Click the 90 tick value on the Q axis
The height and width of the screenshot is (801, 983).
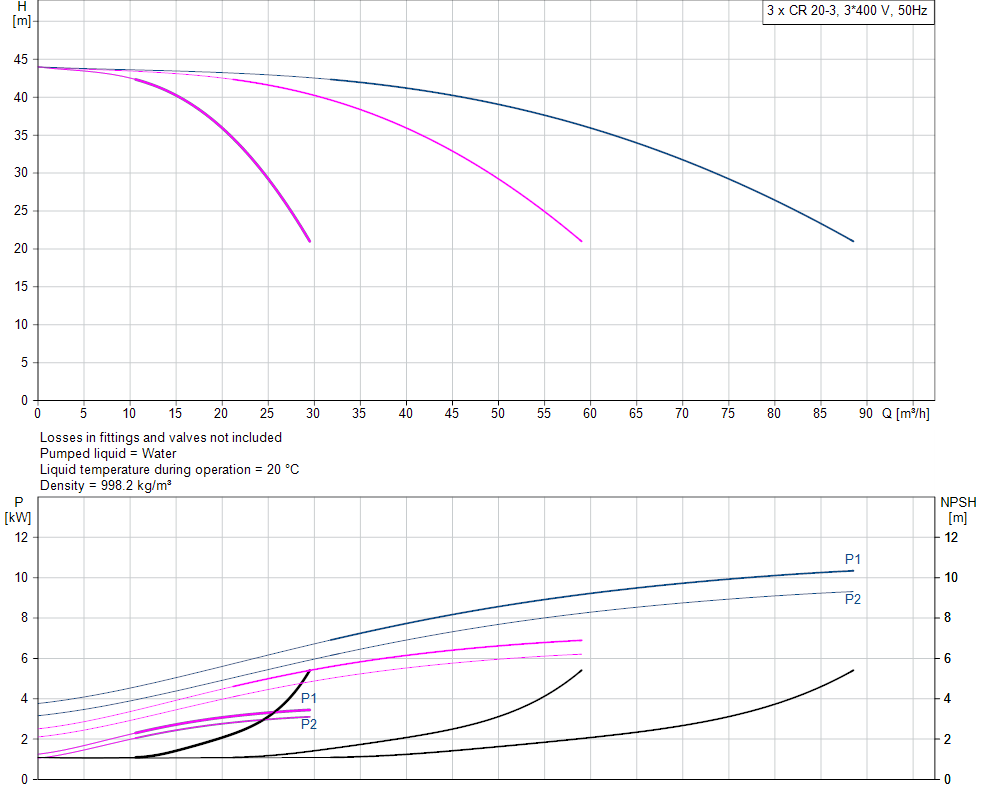click(866, 414)
